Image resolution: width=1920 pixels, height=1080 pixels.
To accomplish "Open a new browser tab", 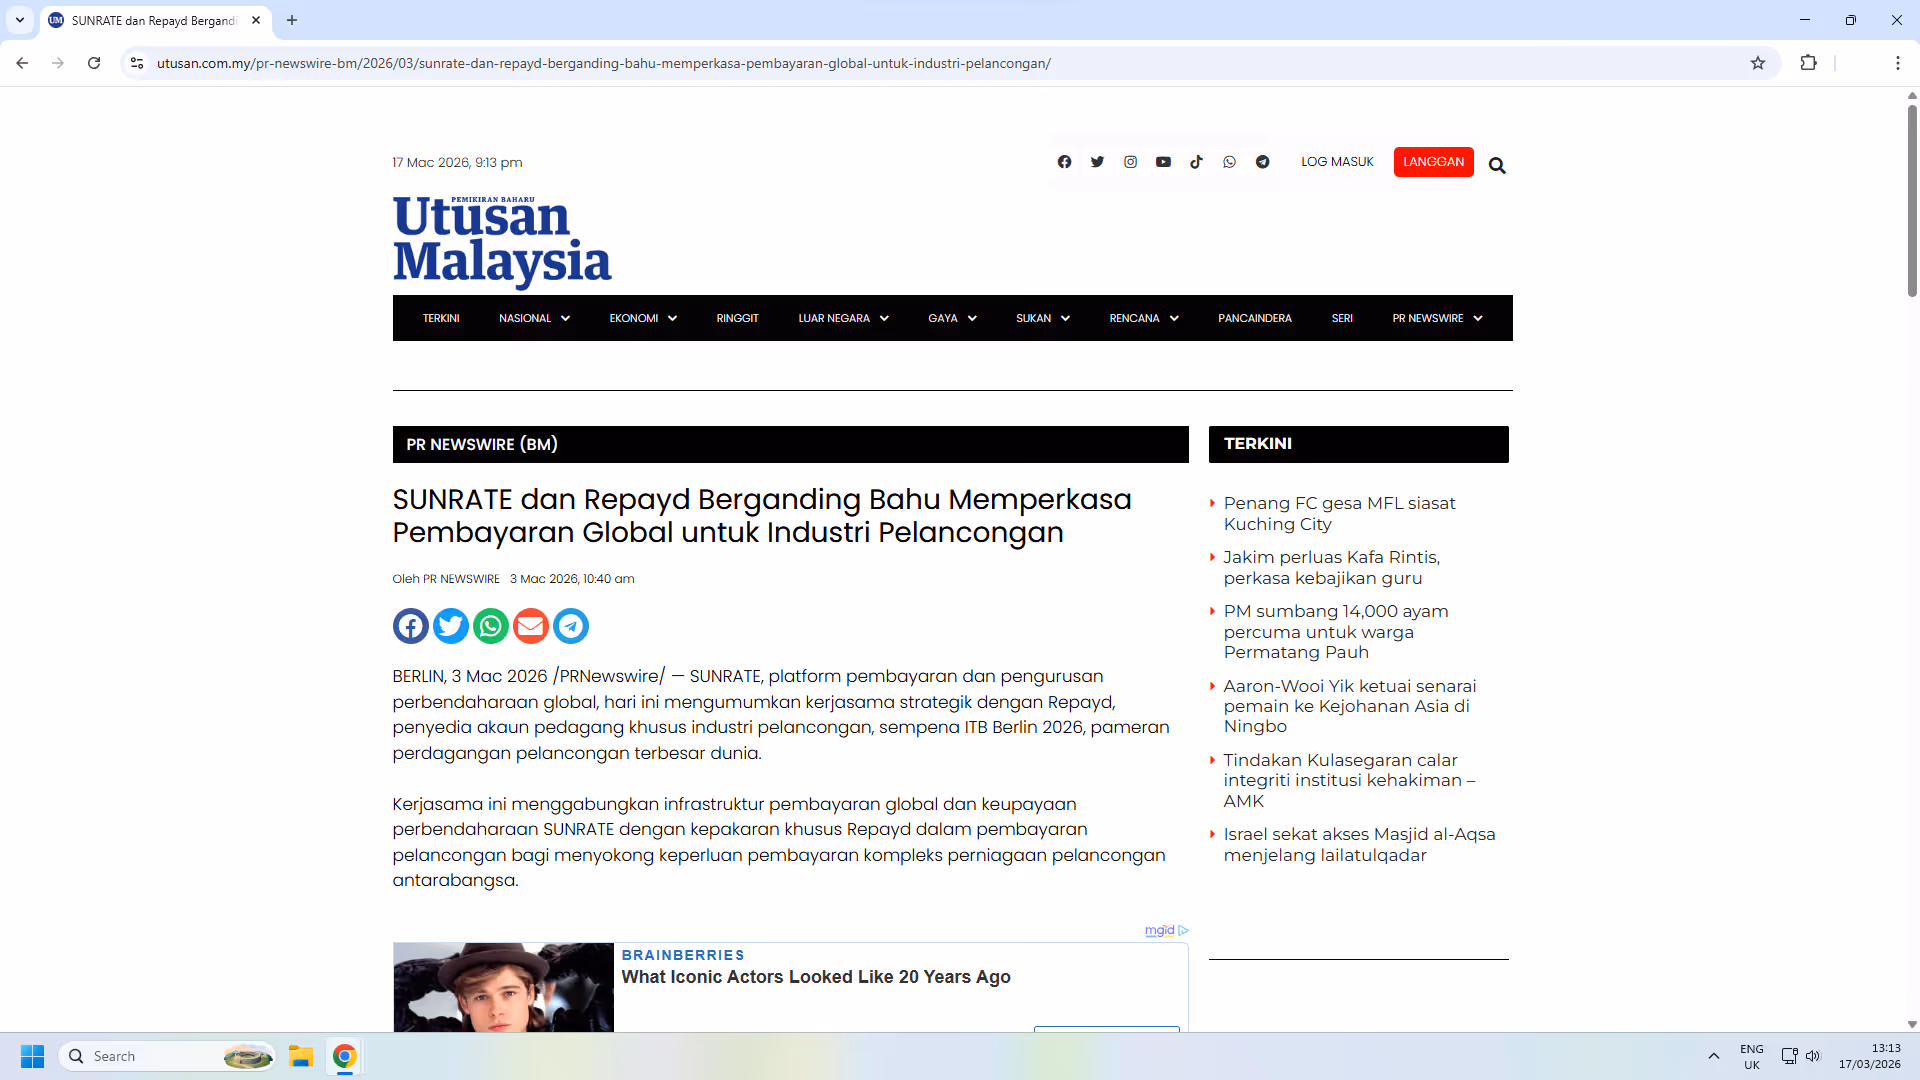I will pyautogui.click(x=292, y=20).
